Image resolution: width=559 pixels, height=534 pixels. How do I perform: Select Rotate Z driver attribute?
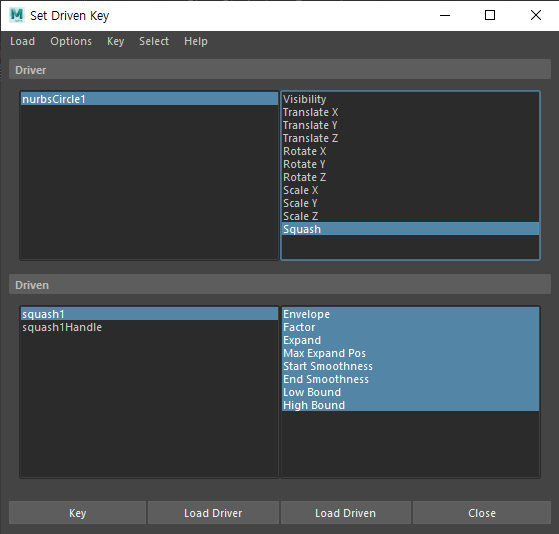pos(410,177)
